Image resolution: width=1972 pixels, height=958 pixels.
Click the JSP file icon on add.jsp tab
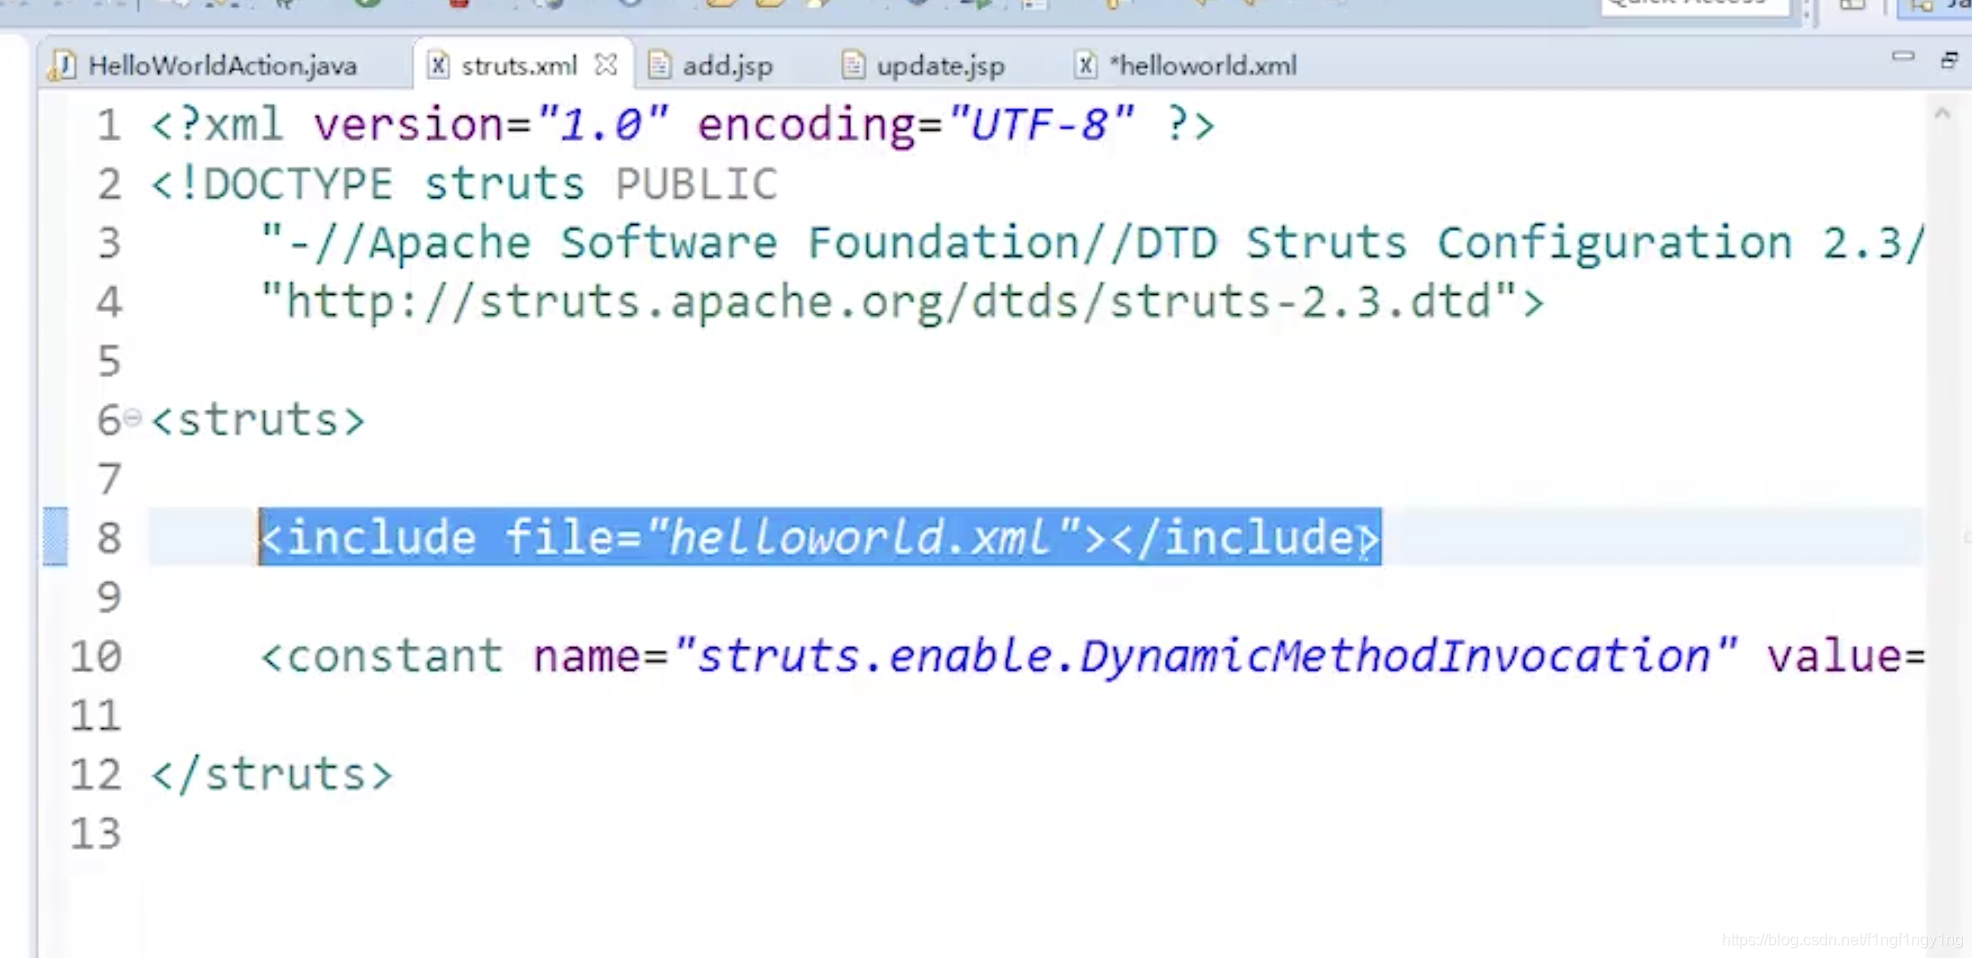pyautogui.click(x=659, y=66)
